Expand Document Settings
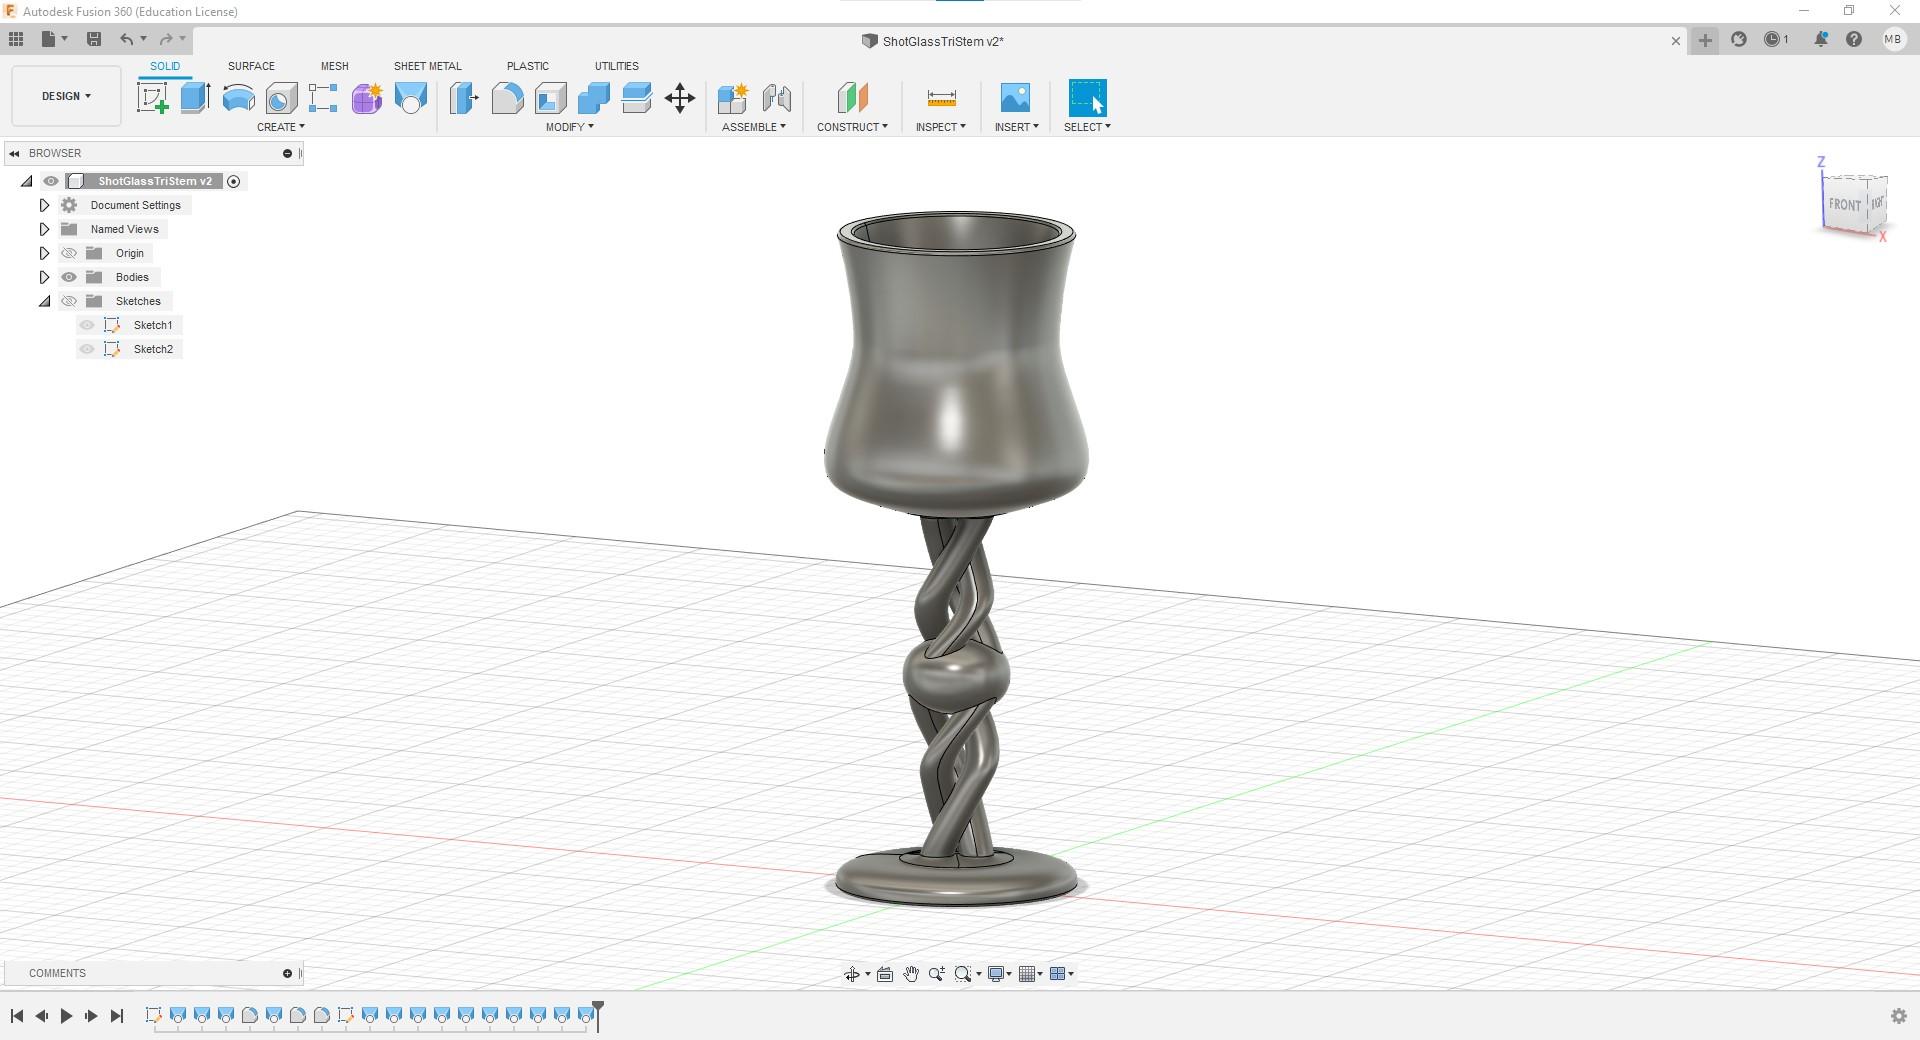 [x=44, y=205]
